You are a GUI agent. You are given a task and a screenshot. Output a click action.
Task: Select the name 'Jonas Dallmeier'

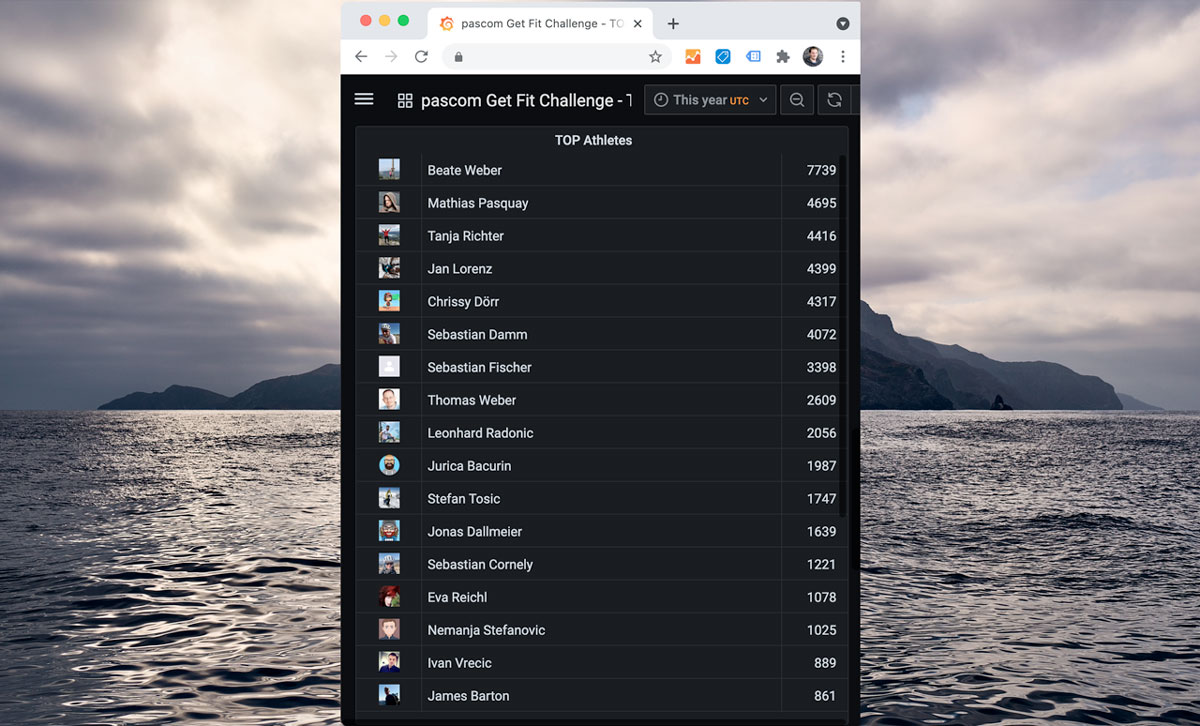(x=475, y=531)
